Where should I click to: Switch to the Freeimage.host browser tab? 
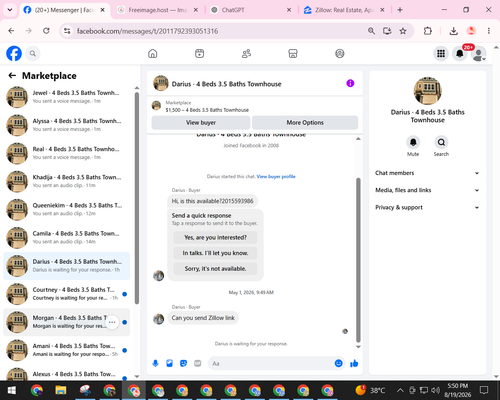(158, 10)
